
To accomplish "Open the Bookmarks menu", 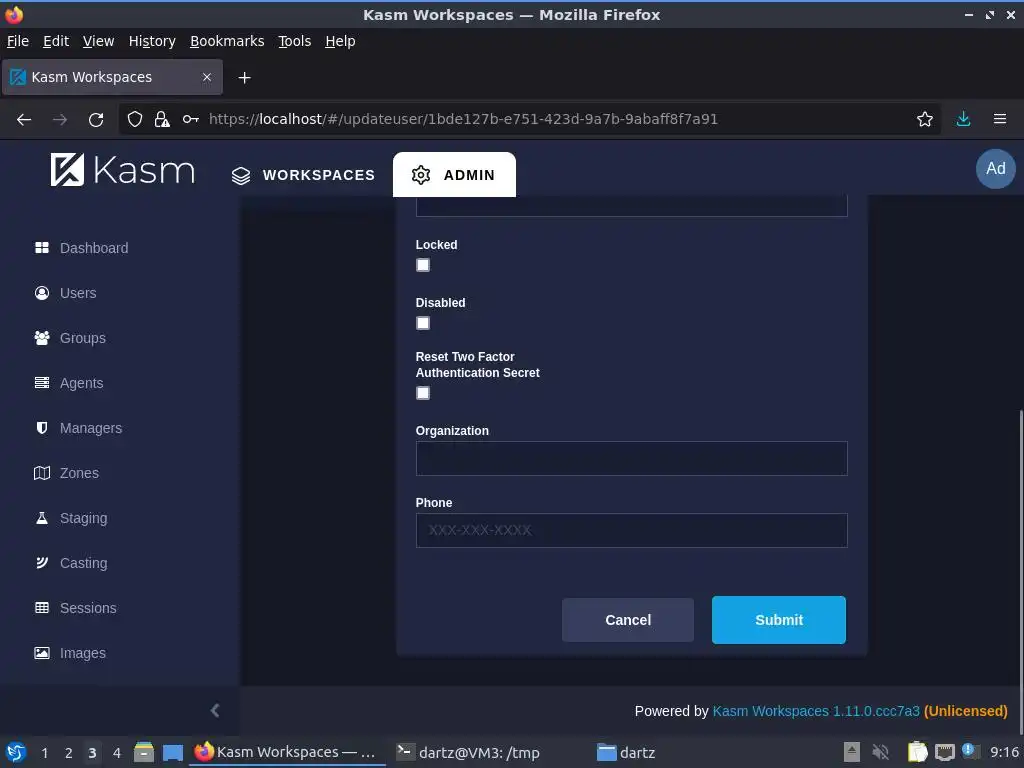I will click(x=227, y=41).
